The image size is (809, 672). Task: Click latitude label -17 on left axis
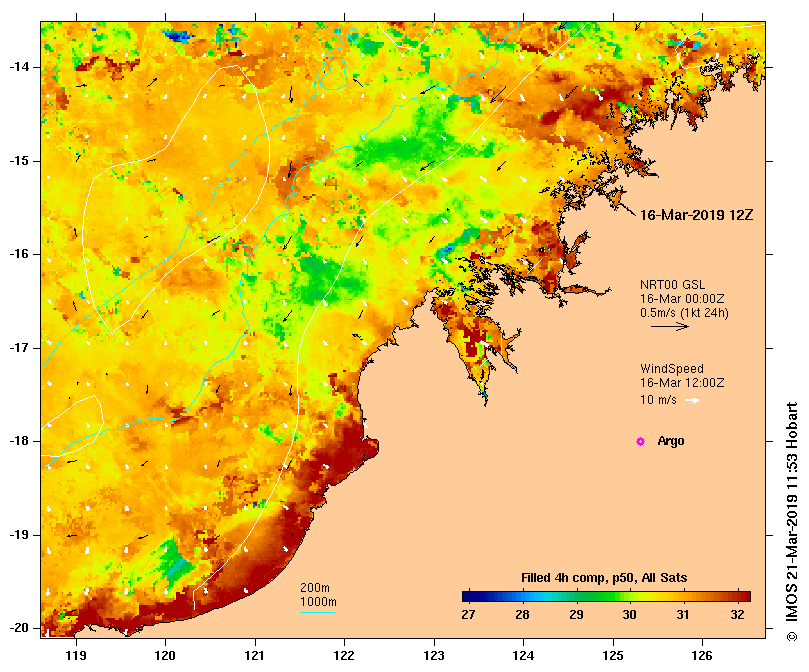pyautogui.click(x=19, y=348)
